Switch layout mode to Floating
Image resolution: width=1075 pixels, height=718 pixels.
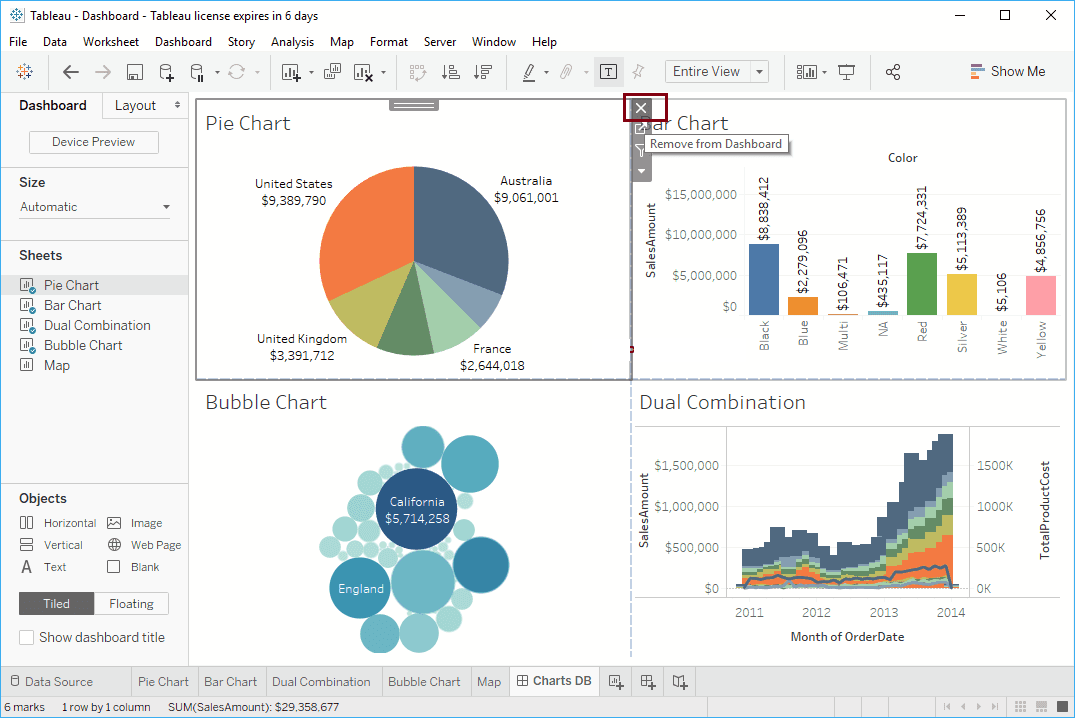131,603
